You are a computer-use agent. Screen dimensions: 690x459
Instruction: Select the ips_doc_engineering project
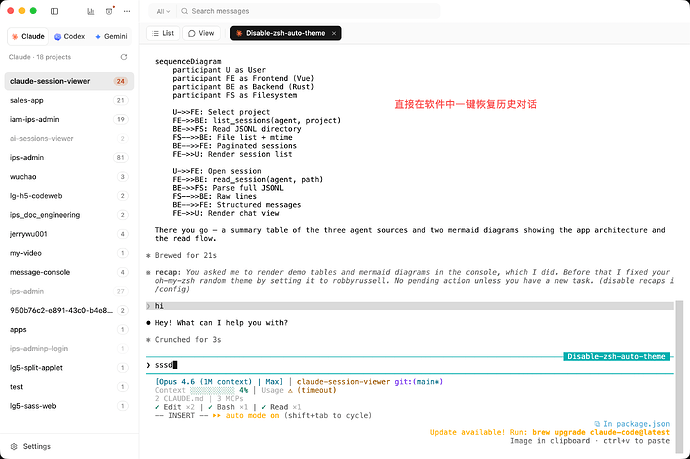click(69, 215)
